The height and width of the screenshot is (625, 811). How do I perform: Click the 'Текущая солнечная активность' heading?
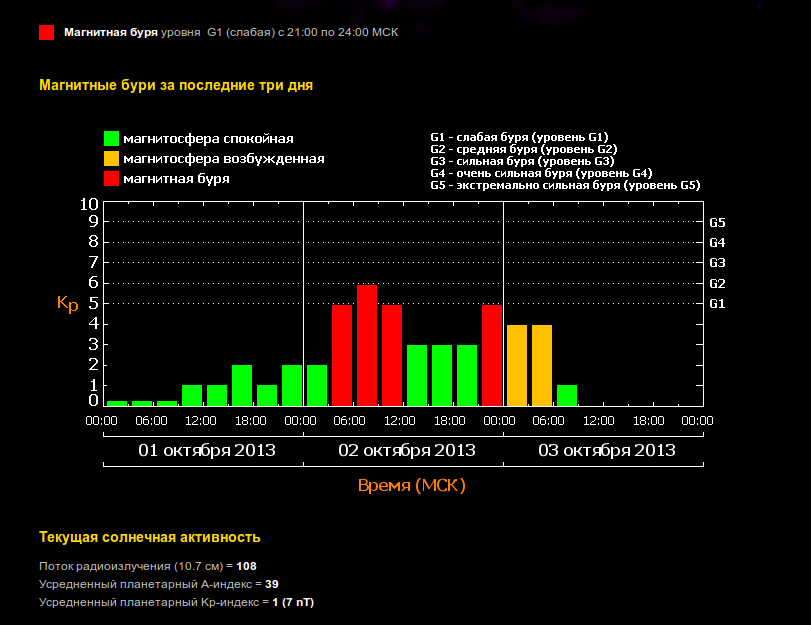(150, 537)
